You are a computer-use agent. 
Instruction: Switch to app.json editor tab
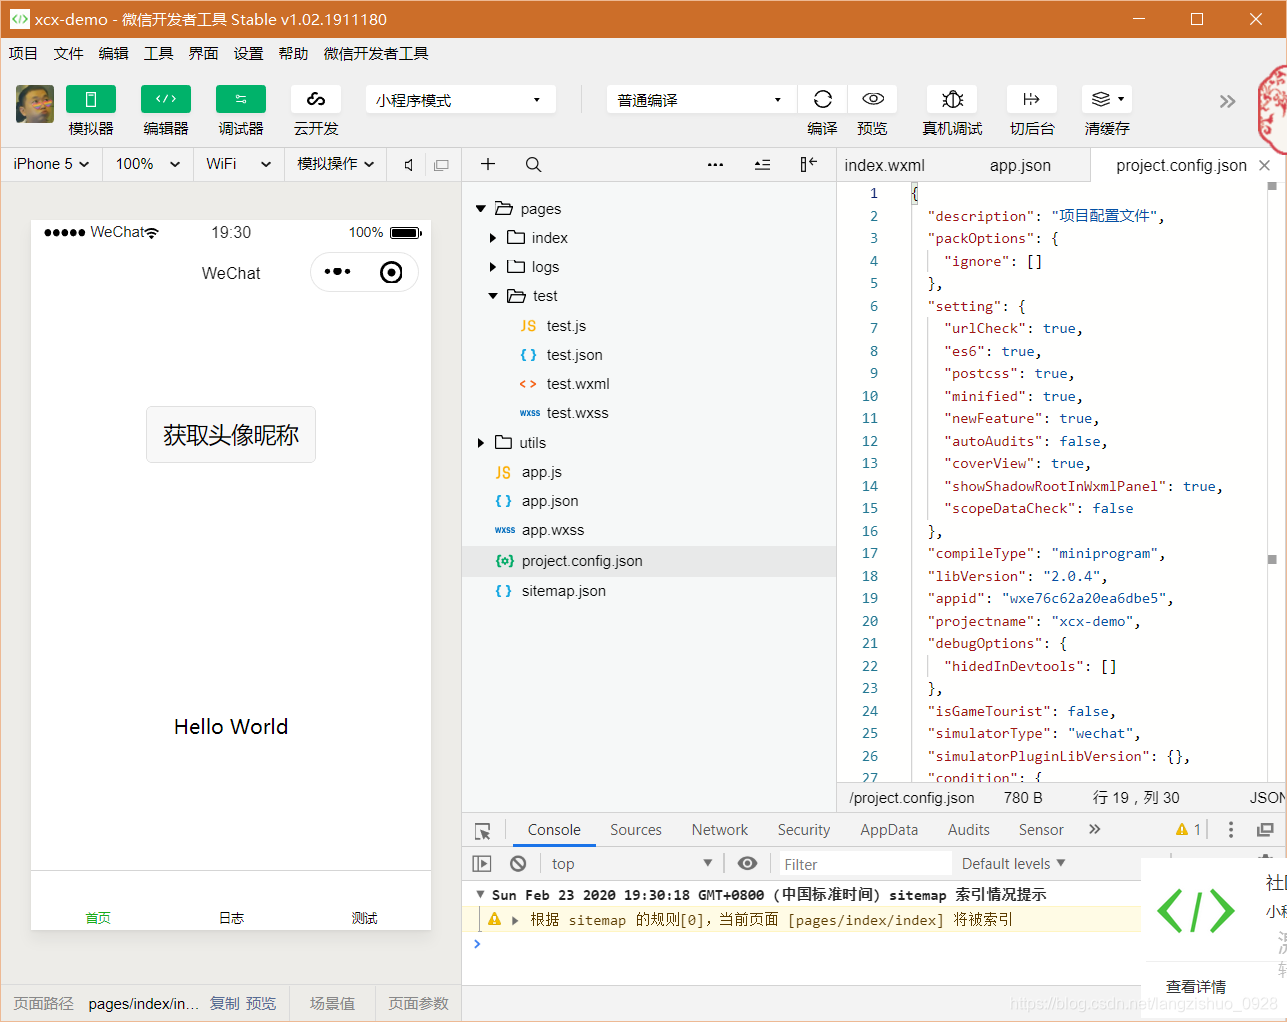1020,165
